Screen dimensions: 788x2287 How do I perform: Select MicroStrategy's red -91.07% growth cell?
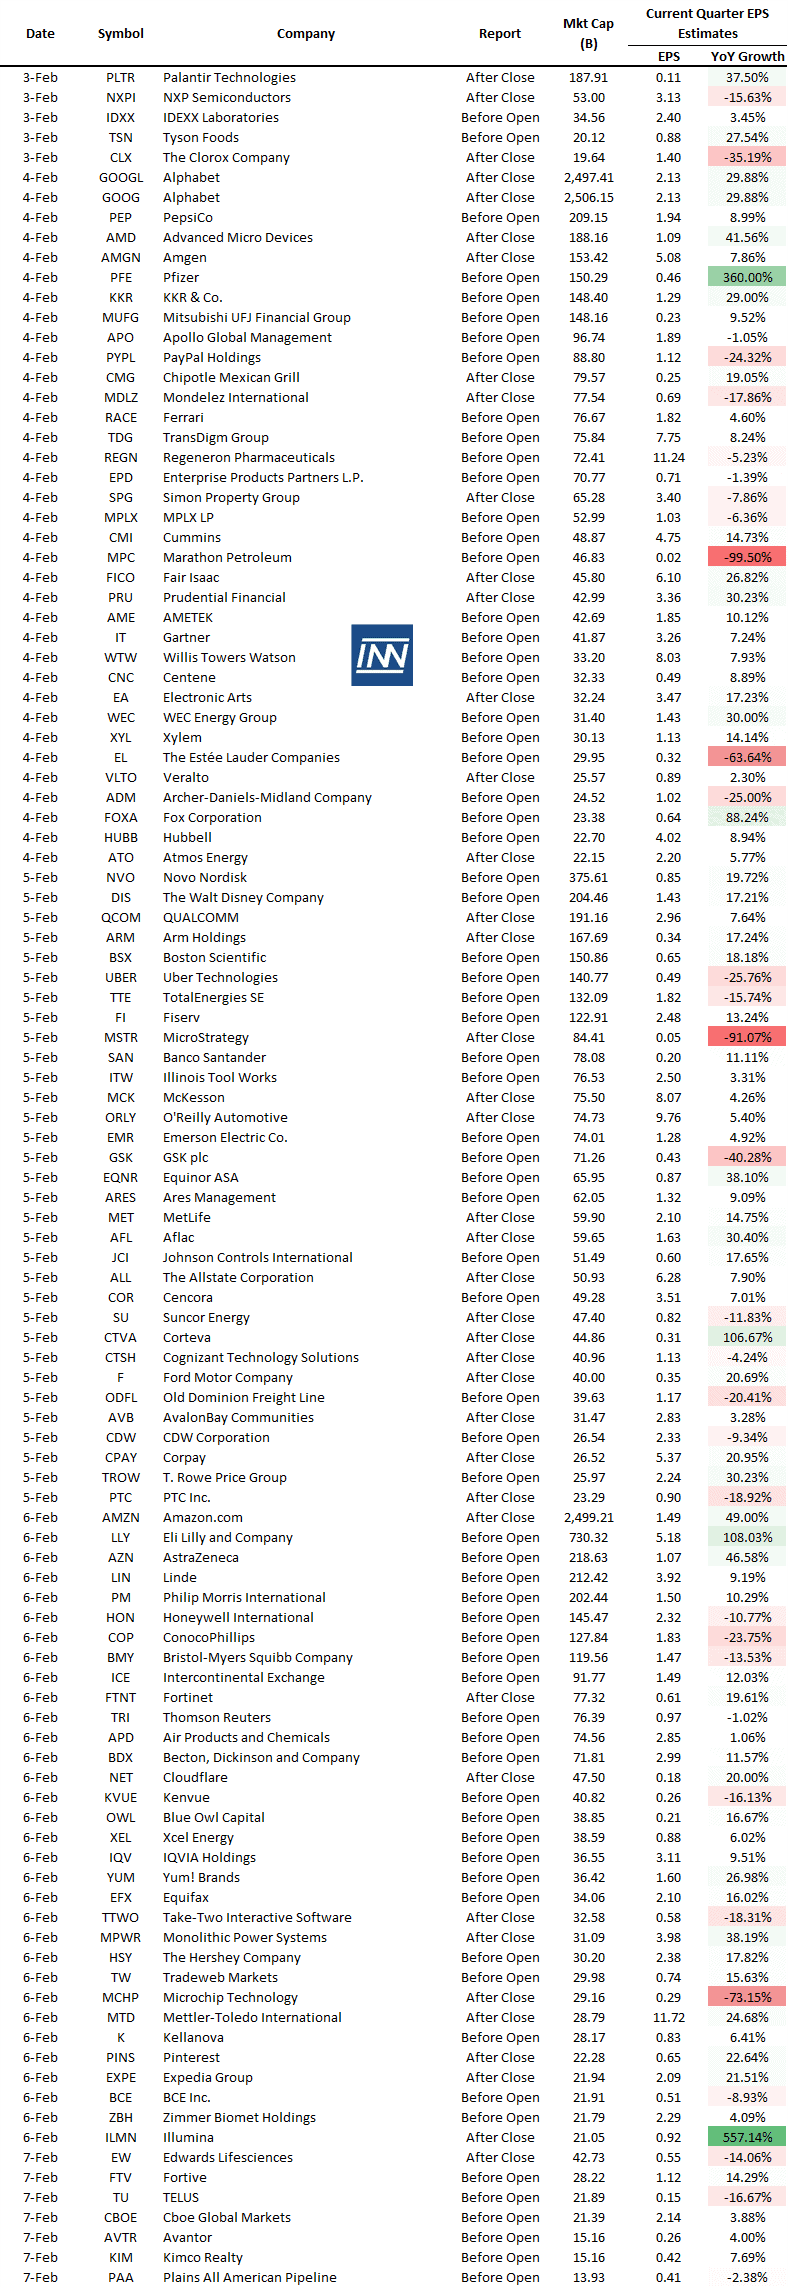[x=747, y=1037]
